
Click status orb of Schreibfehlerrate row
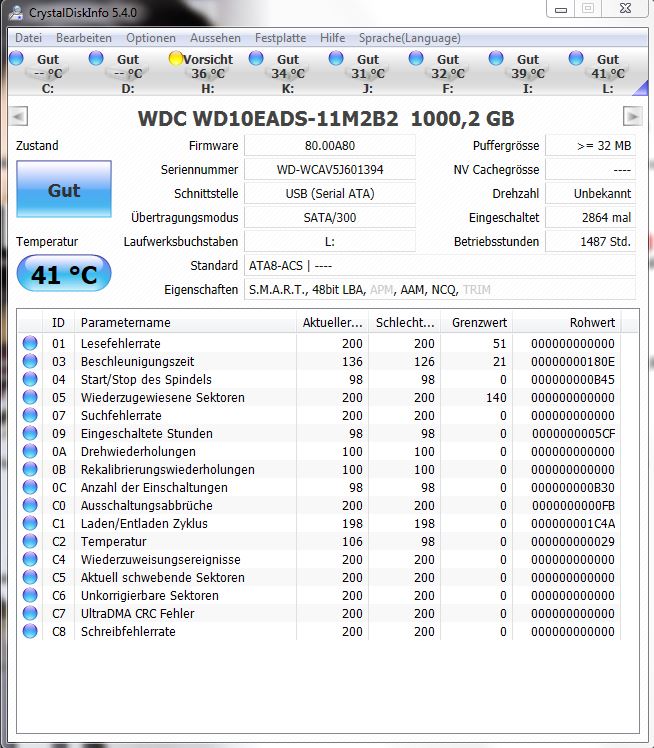click(x=30, y=631)
